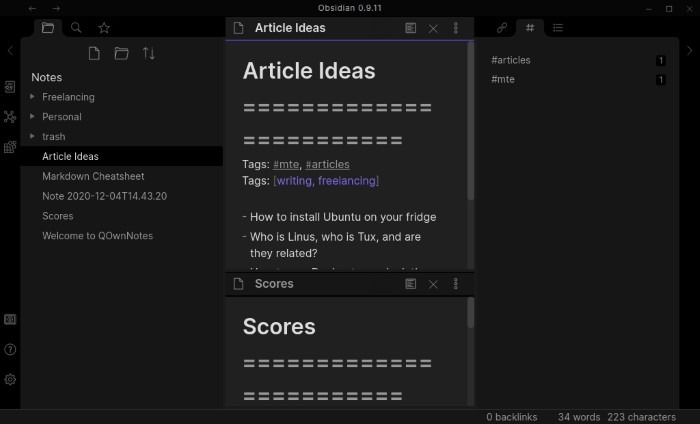Open the markdown format importer ribbon icon
Viewport: 700px width, 424px height.
[10, 147]
